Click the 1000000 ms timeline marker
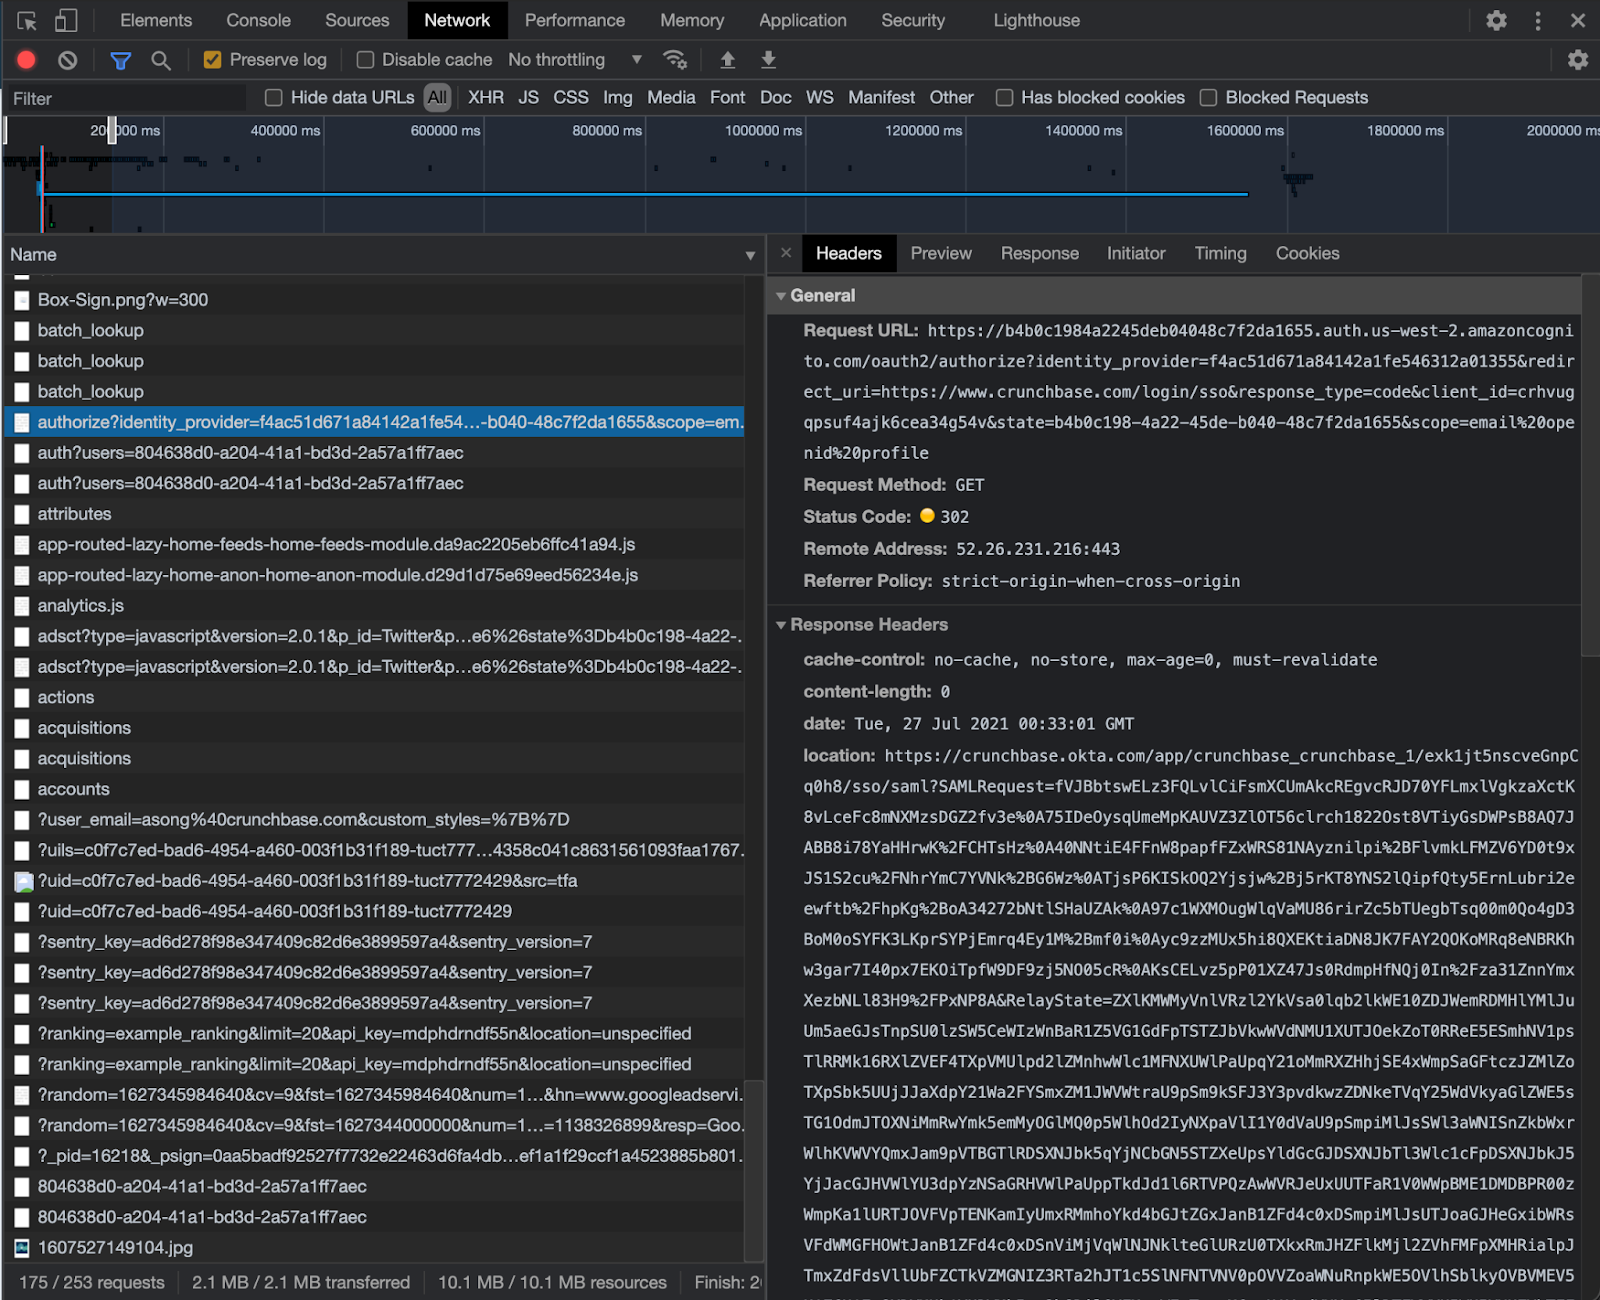This screenshot has width=1600, height=1300. 763,130
